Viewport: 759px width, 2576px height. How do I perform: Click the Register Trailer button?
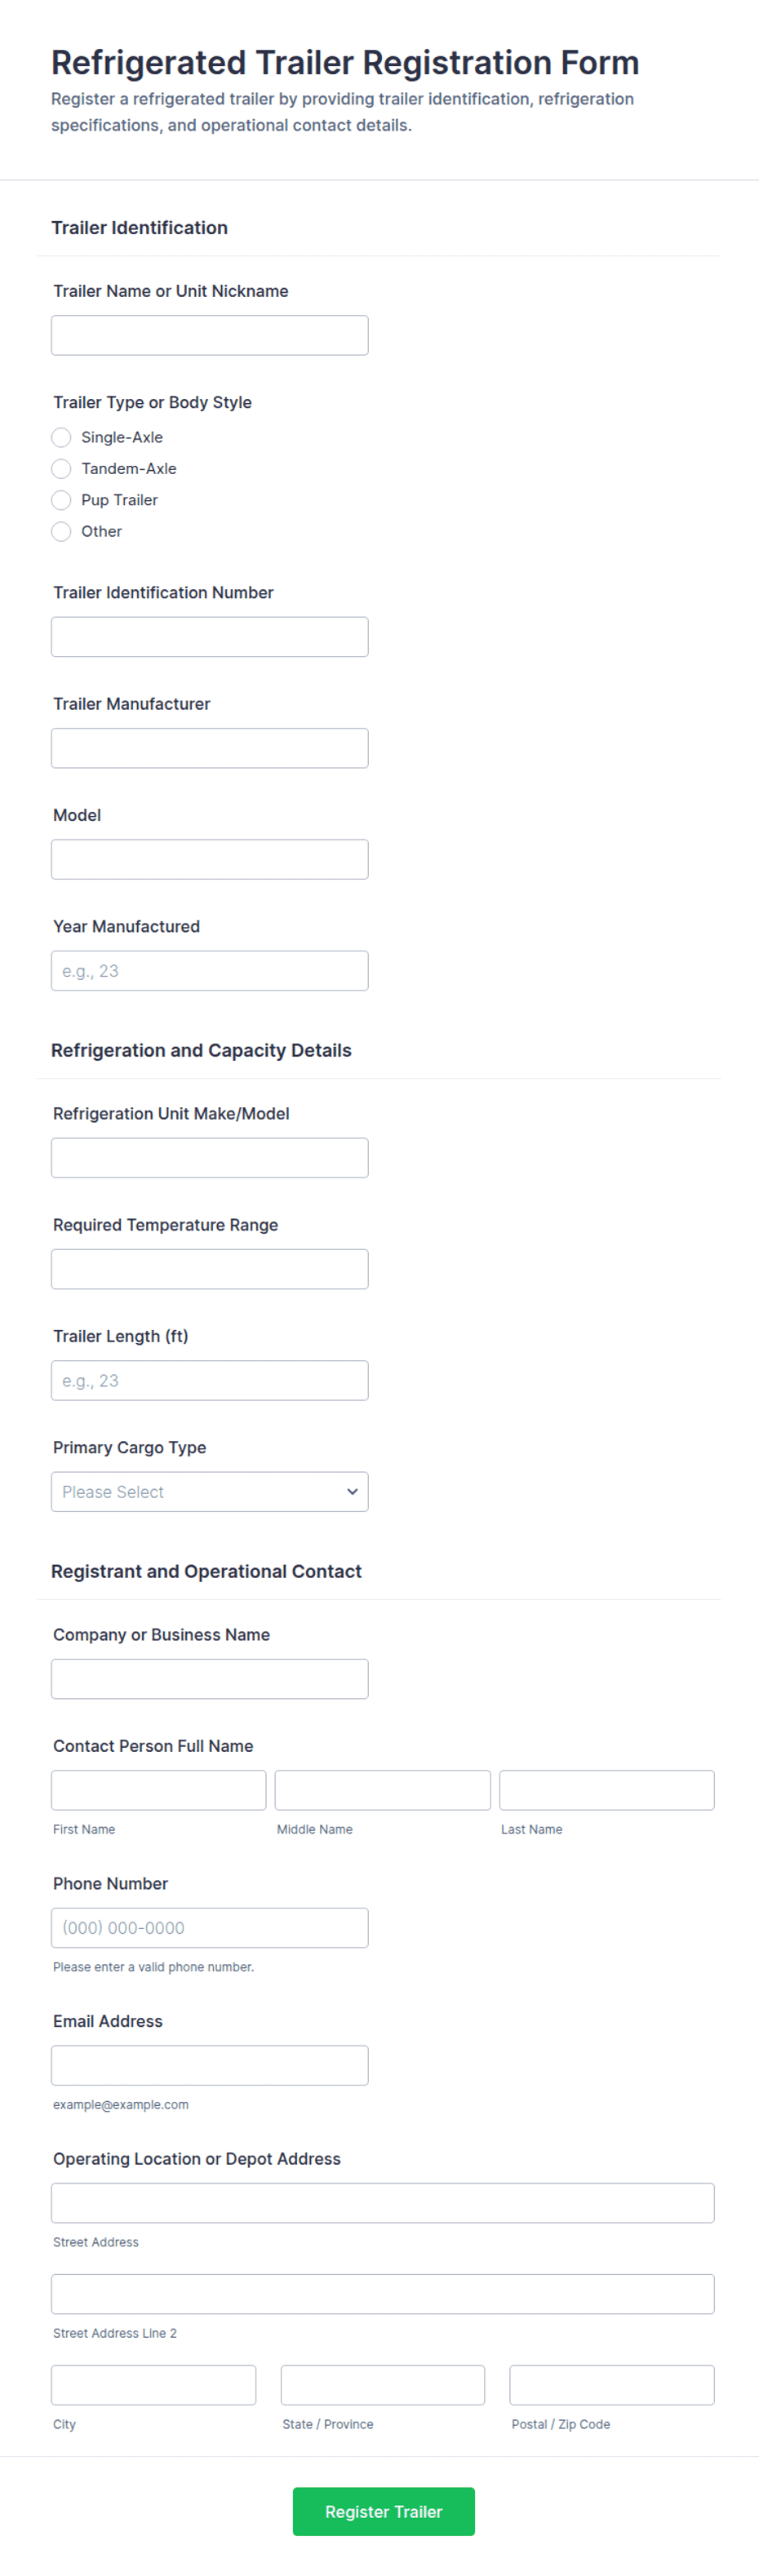pyautogui.click(x=384, y=2510)
